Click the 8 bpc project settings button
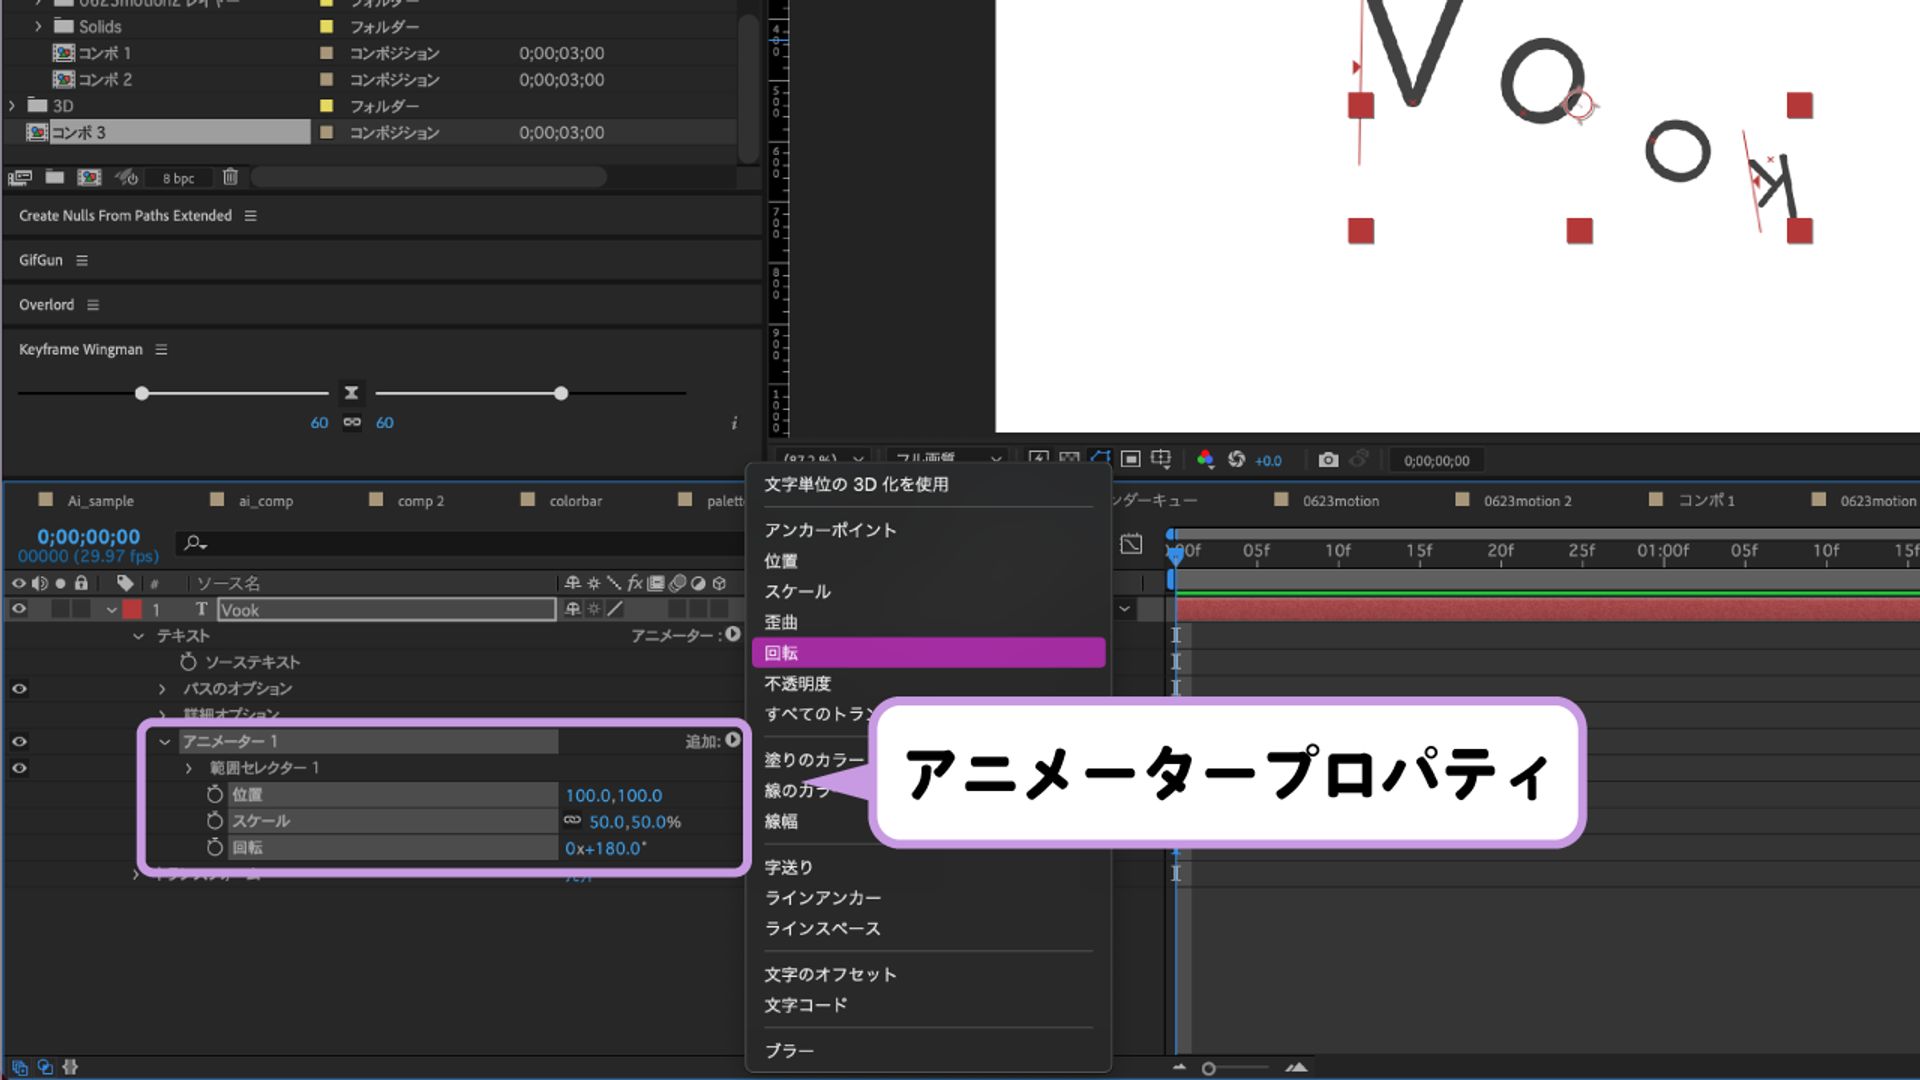The image size is (1920, 1080). pyautogui.click(x=177, y=177)
